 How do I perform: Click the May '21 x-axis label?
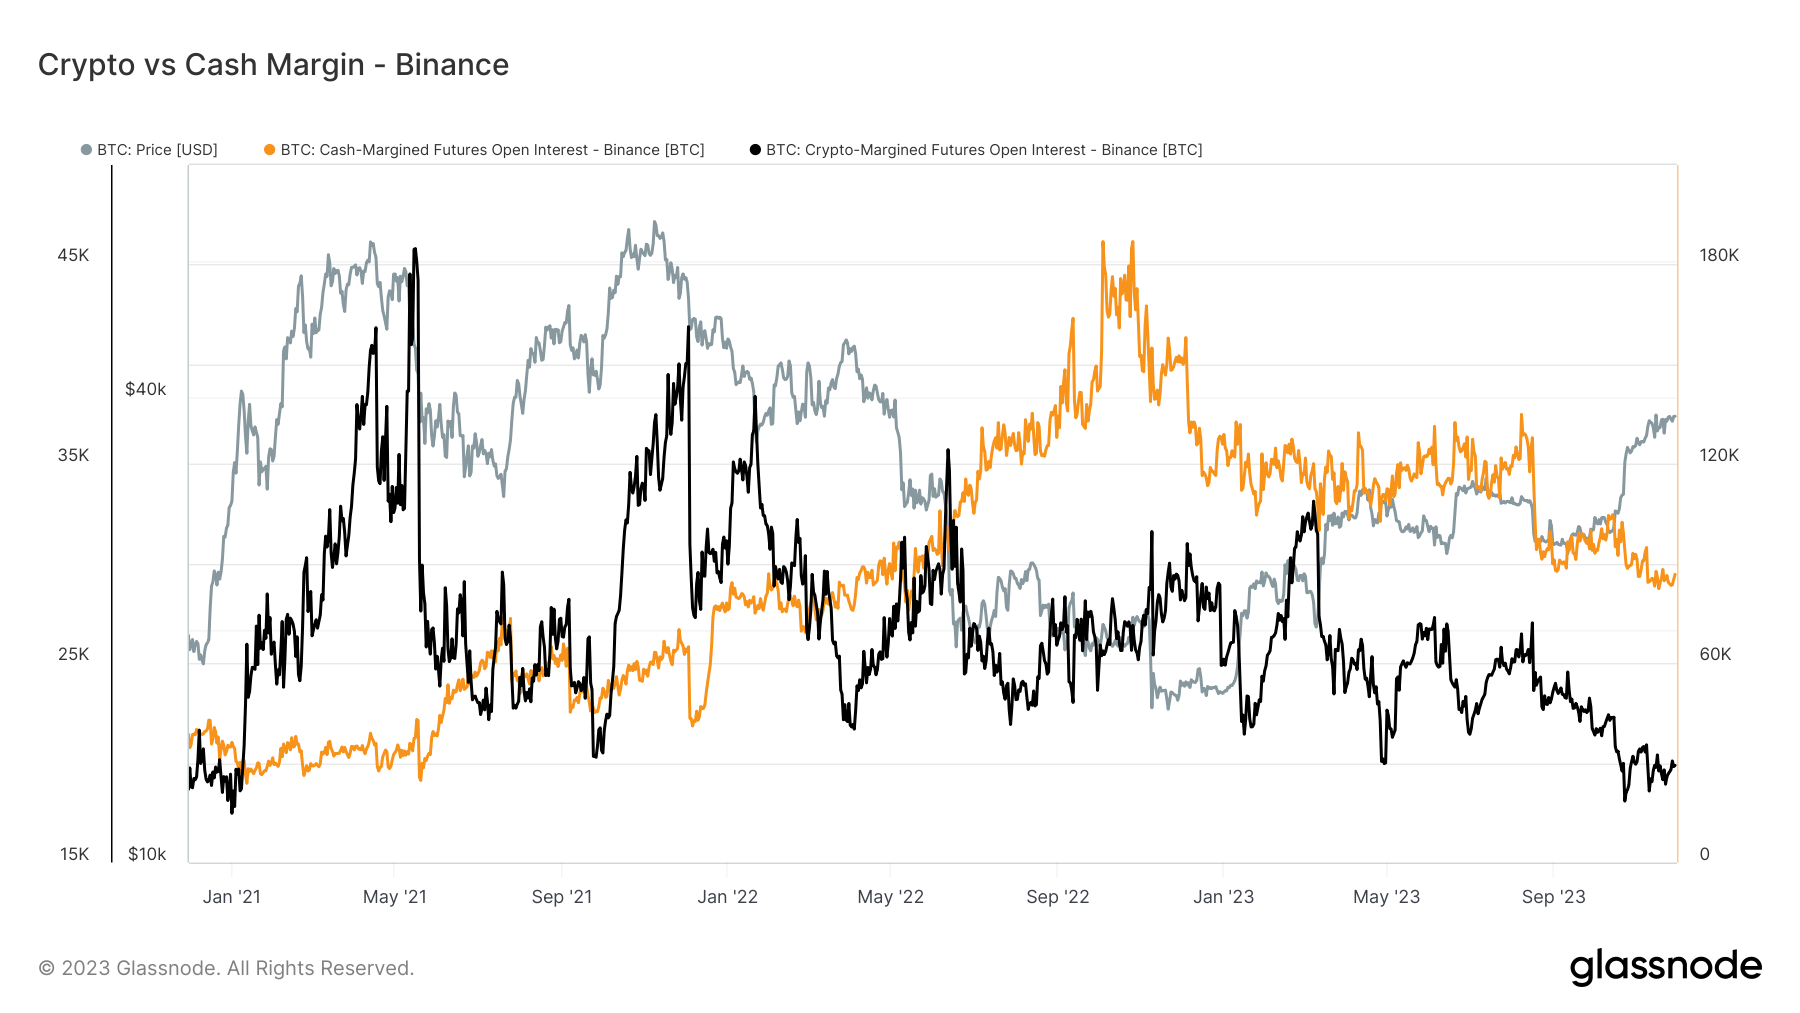click(x=395, y=897)
